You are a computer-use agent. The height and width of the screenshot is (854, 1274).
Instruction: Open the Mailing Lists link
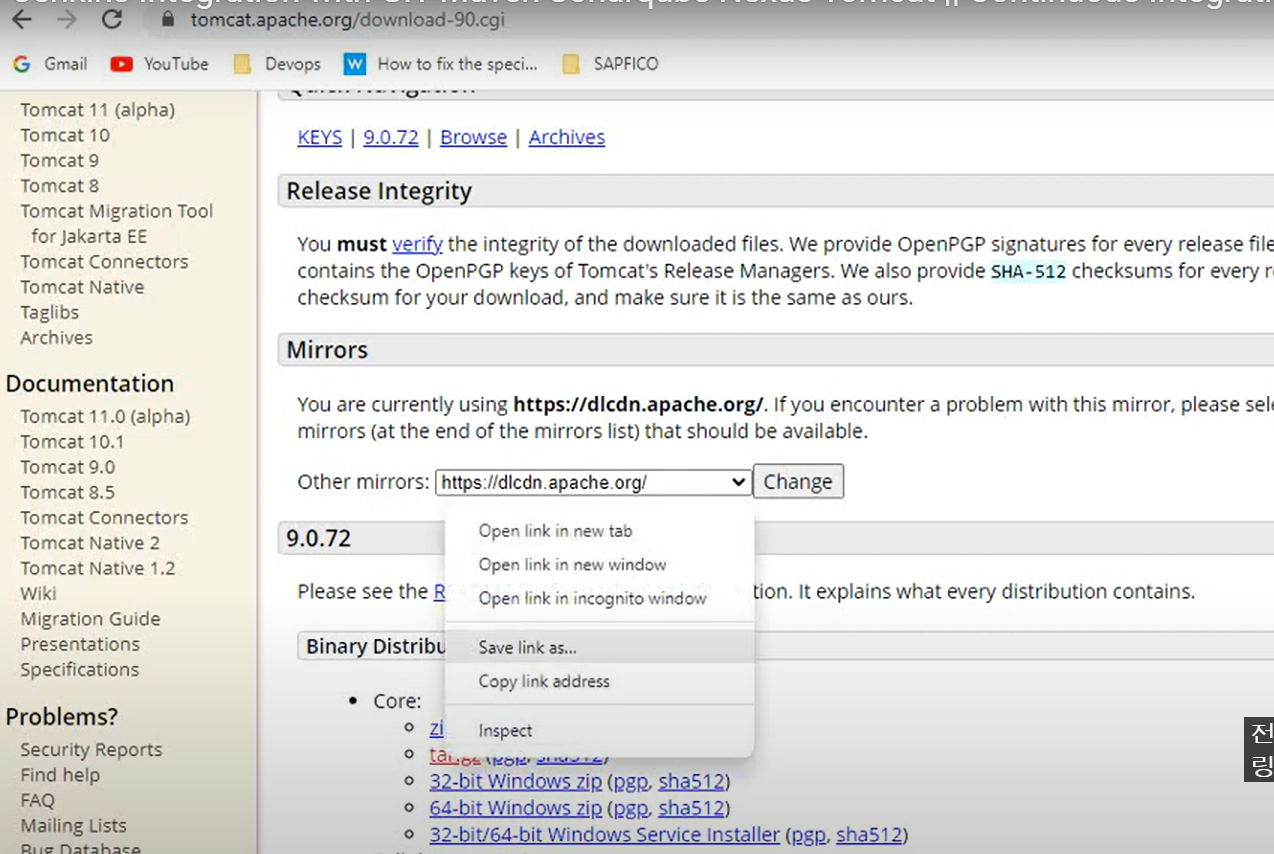pyautogui.click(x=73, y=826)
